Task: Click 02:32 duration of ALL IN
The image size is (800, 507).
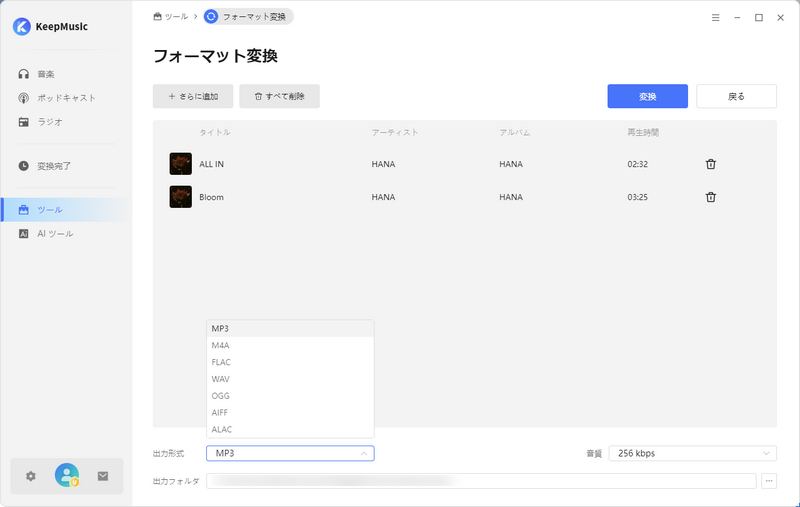Action: click(637, 164)
